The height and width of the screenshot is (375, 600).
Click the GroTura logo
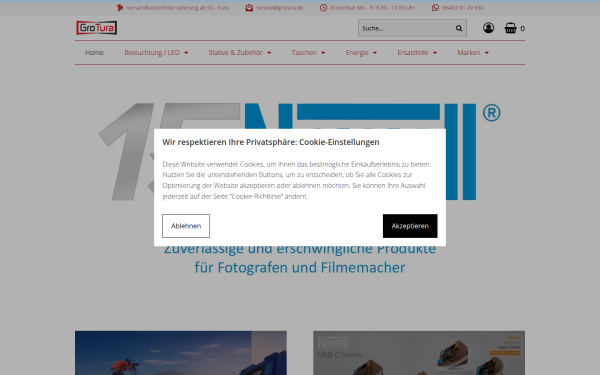click(x=96, y=28)
